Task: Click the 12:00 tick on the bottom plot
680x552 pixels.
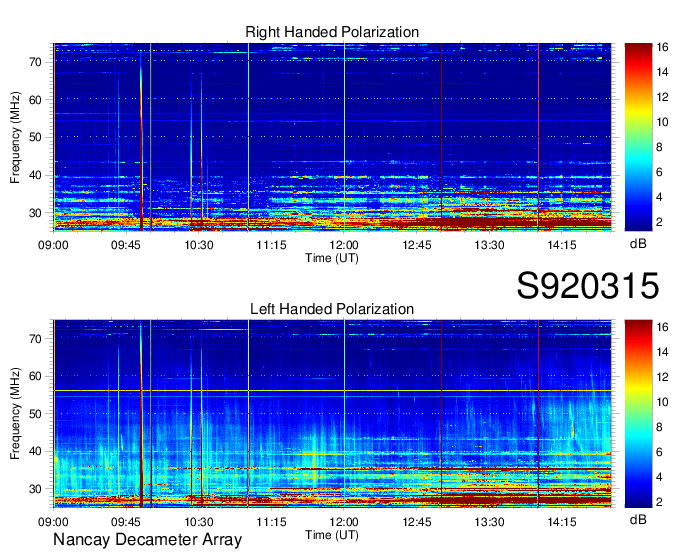Action: tap(344, 522)
